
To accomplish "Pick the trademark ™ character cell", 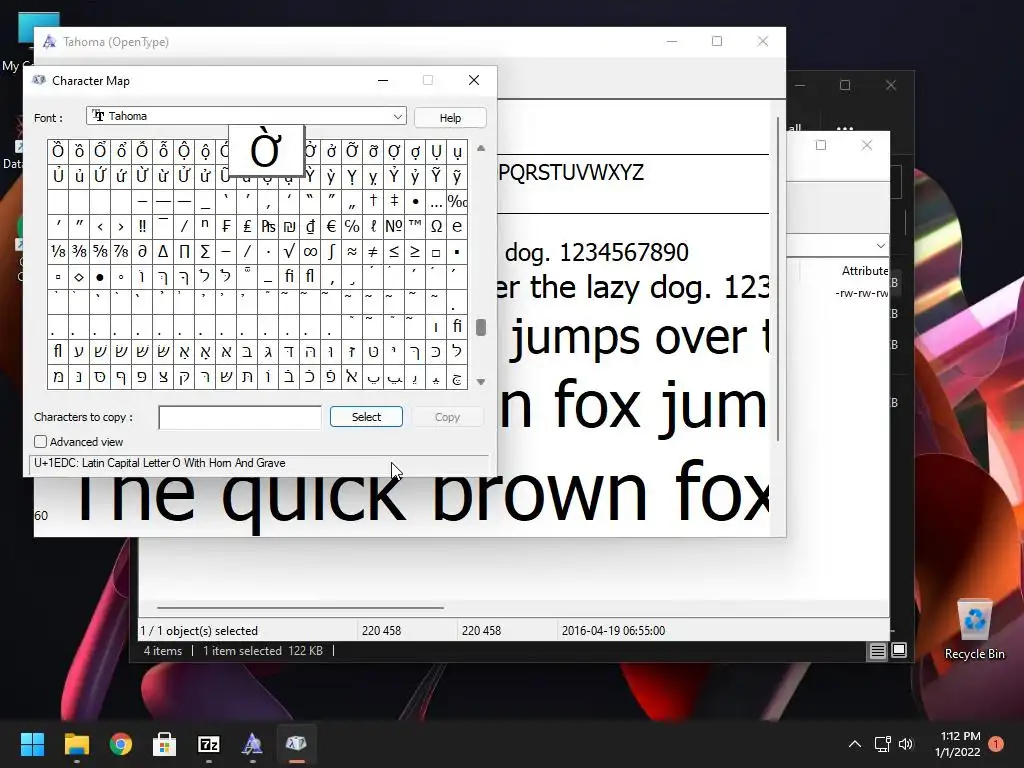I will click(x=415, y=226).
